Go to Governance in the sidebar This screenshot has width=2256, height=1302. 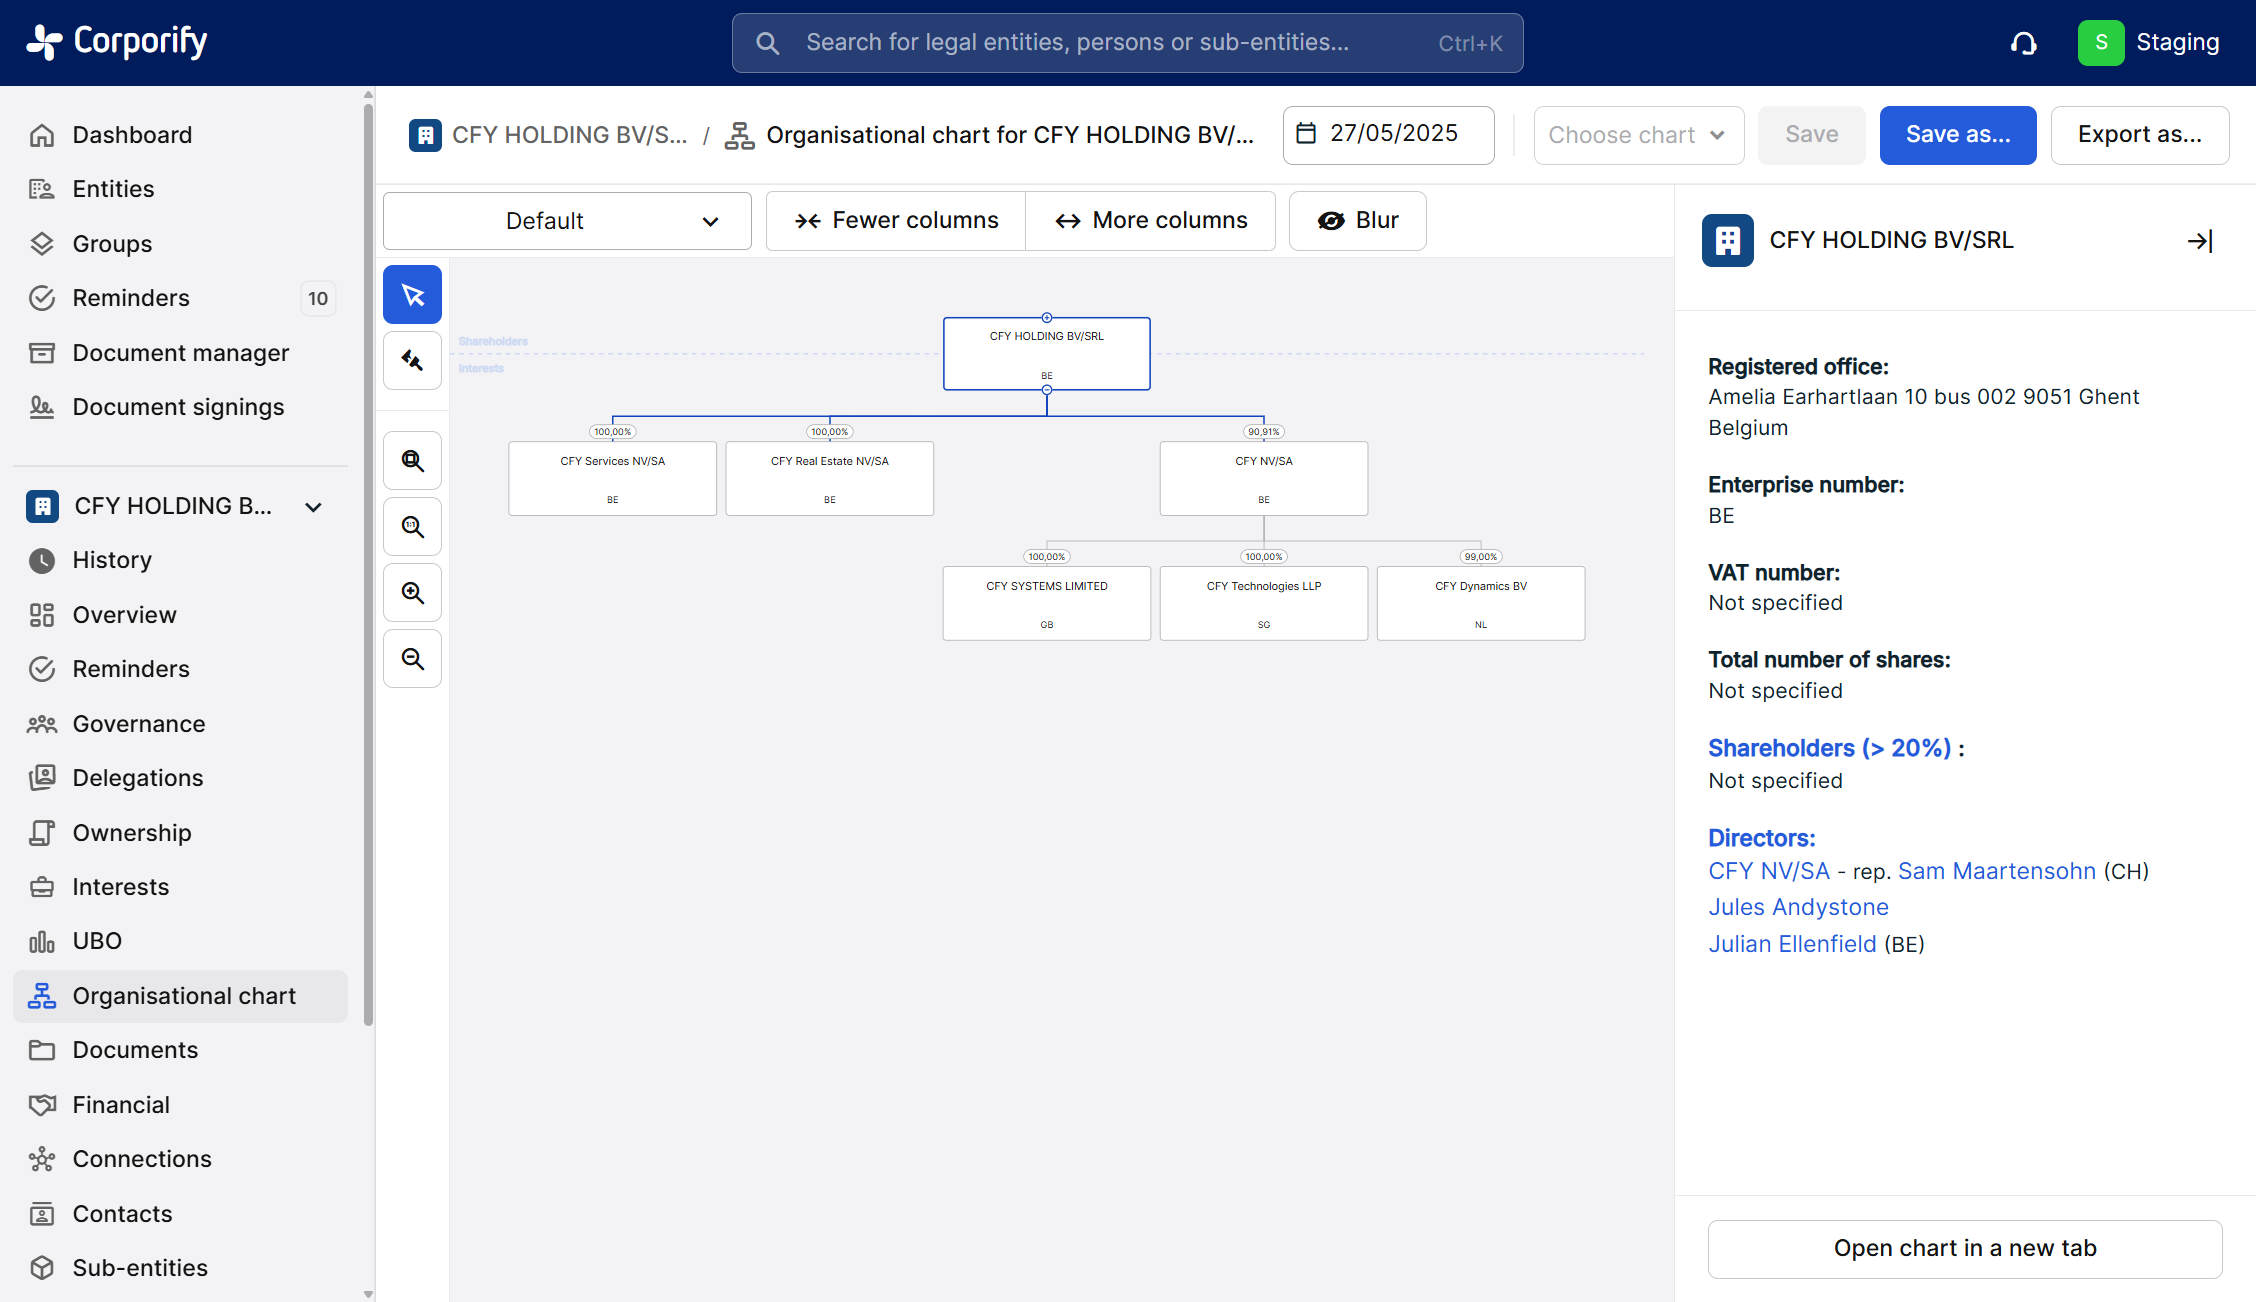[138, 724]
